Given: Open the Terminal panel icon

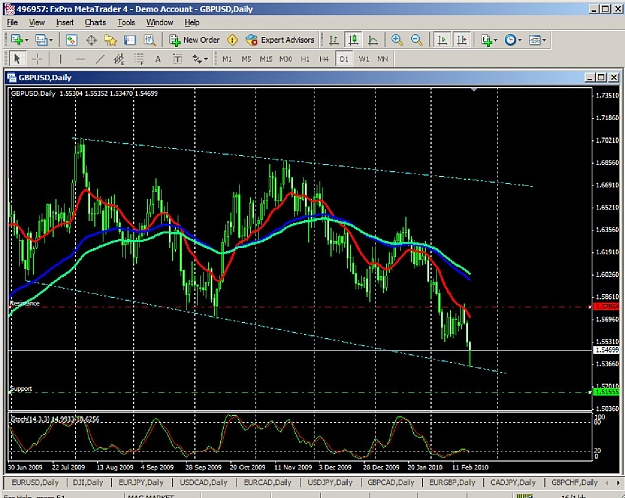Looking at the screenshot, I should (130, 40).
